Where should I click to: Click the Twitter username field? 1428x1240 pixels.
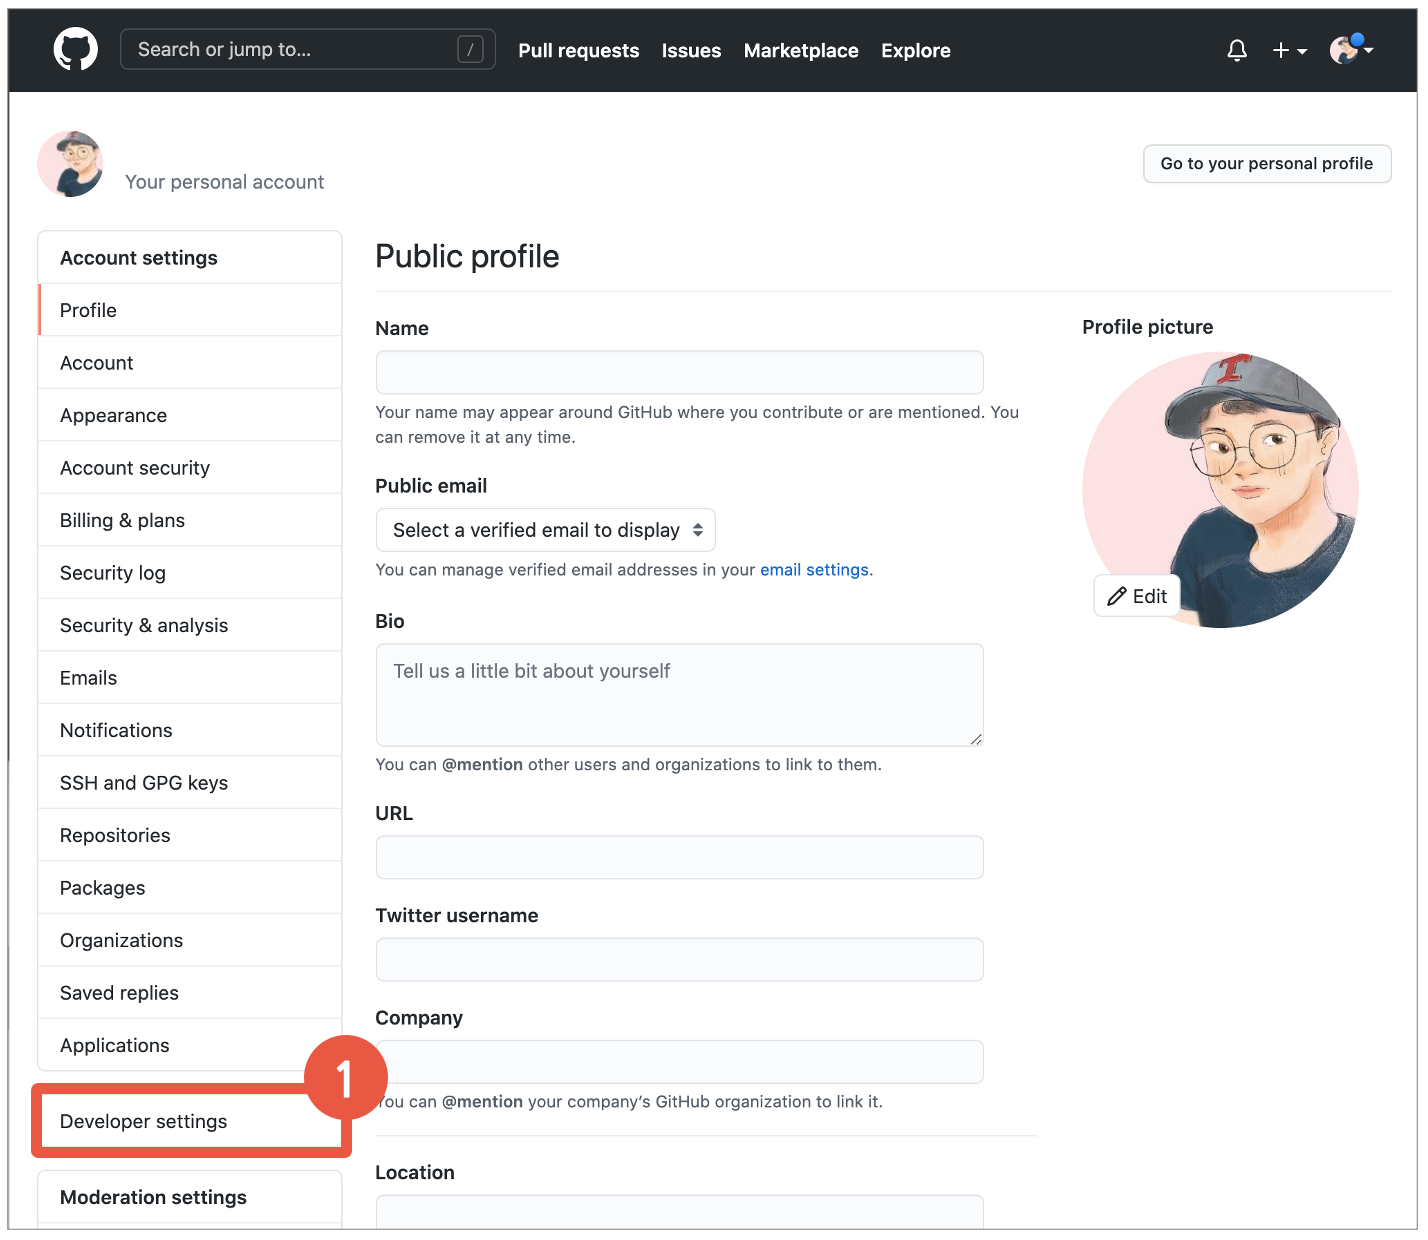[680, 959]
